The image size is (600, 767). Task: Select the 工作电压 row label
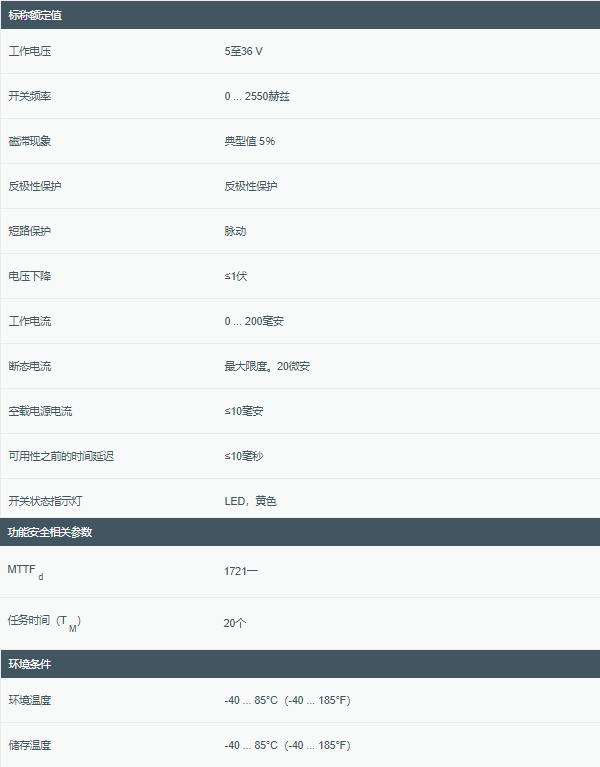coord(29,51)
